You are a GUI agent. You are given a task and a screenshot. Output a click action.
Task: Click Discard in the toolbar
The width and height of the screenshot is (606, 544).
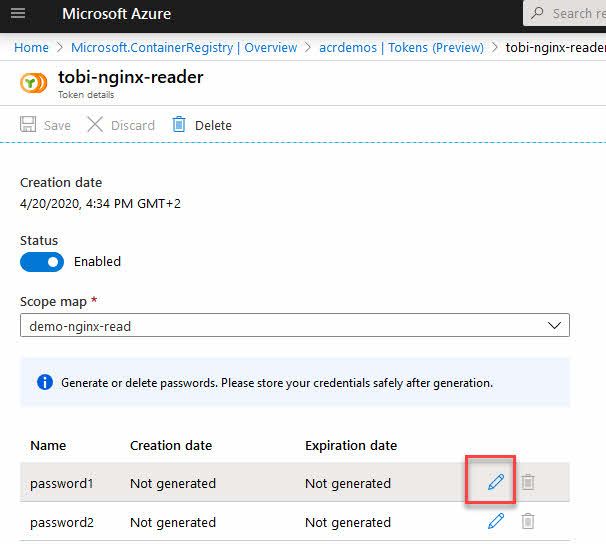click(121, 125)
